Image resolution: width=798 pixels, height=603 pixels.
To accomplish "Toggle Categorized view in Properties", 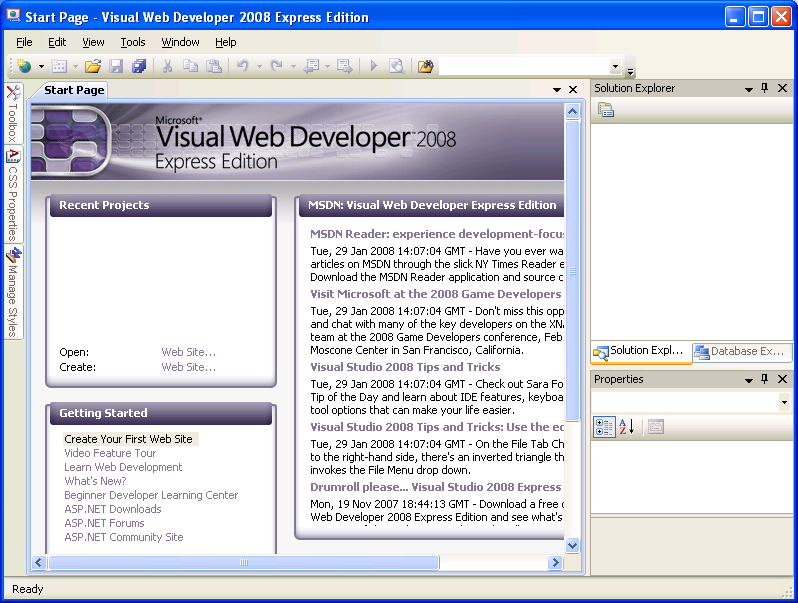I will pos(604,427).
